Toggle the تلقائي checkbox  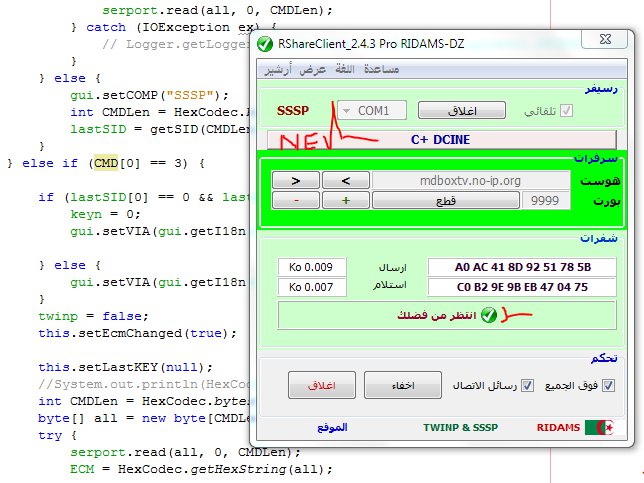tap(566, 111)
